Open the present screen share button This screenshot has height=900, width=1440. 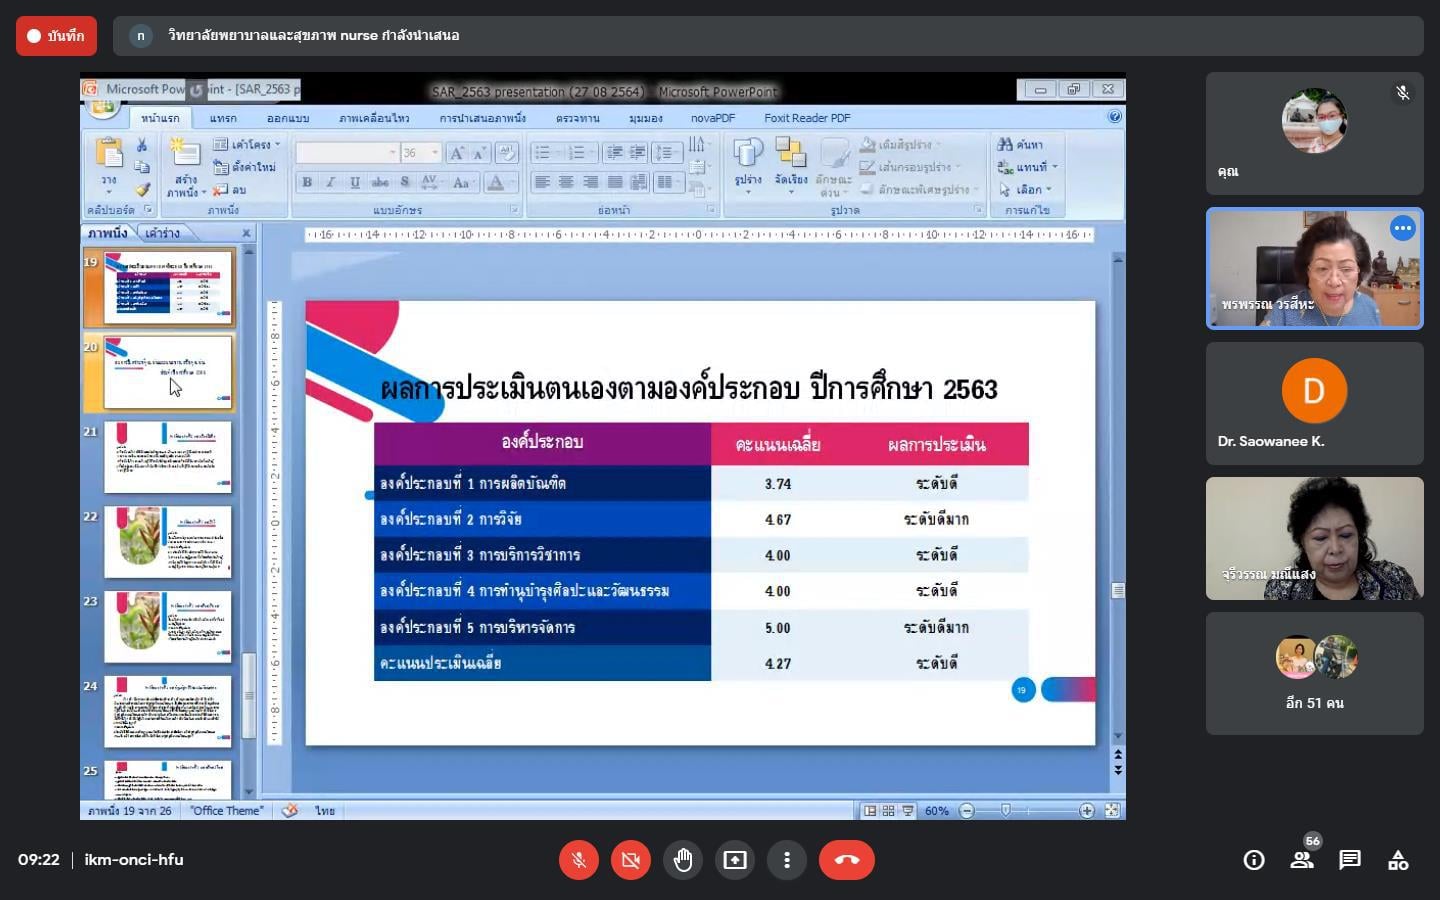tap(735, 860)
